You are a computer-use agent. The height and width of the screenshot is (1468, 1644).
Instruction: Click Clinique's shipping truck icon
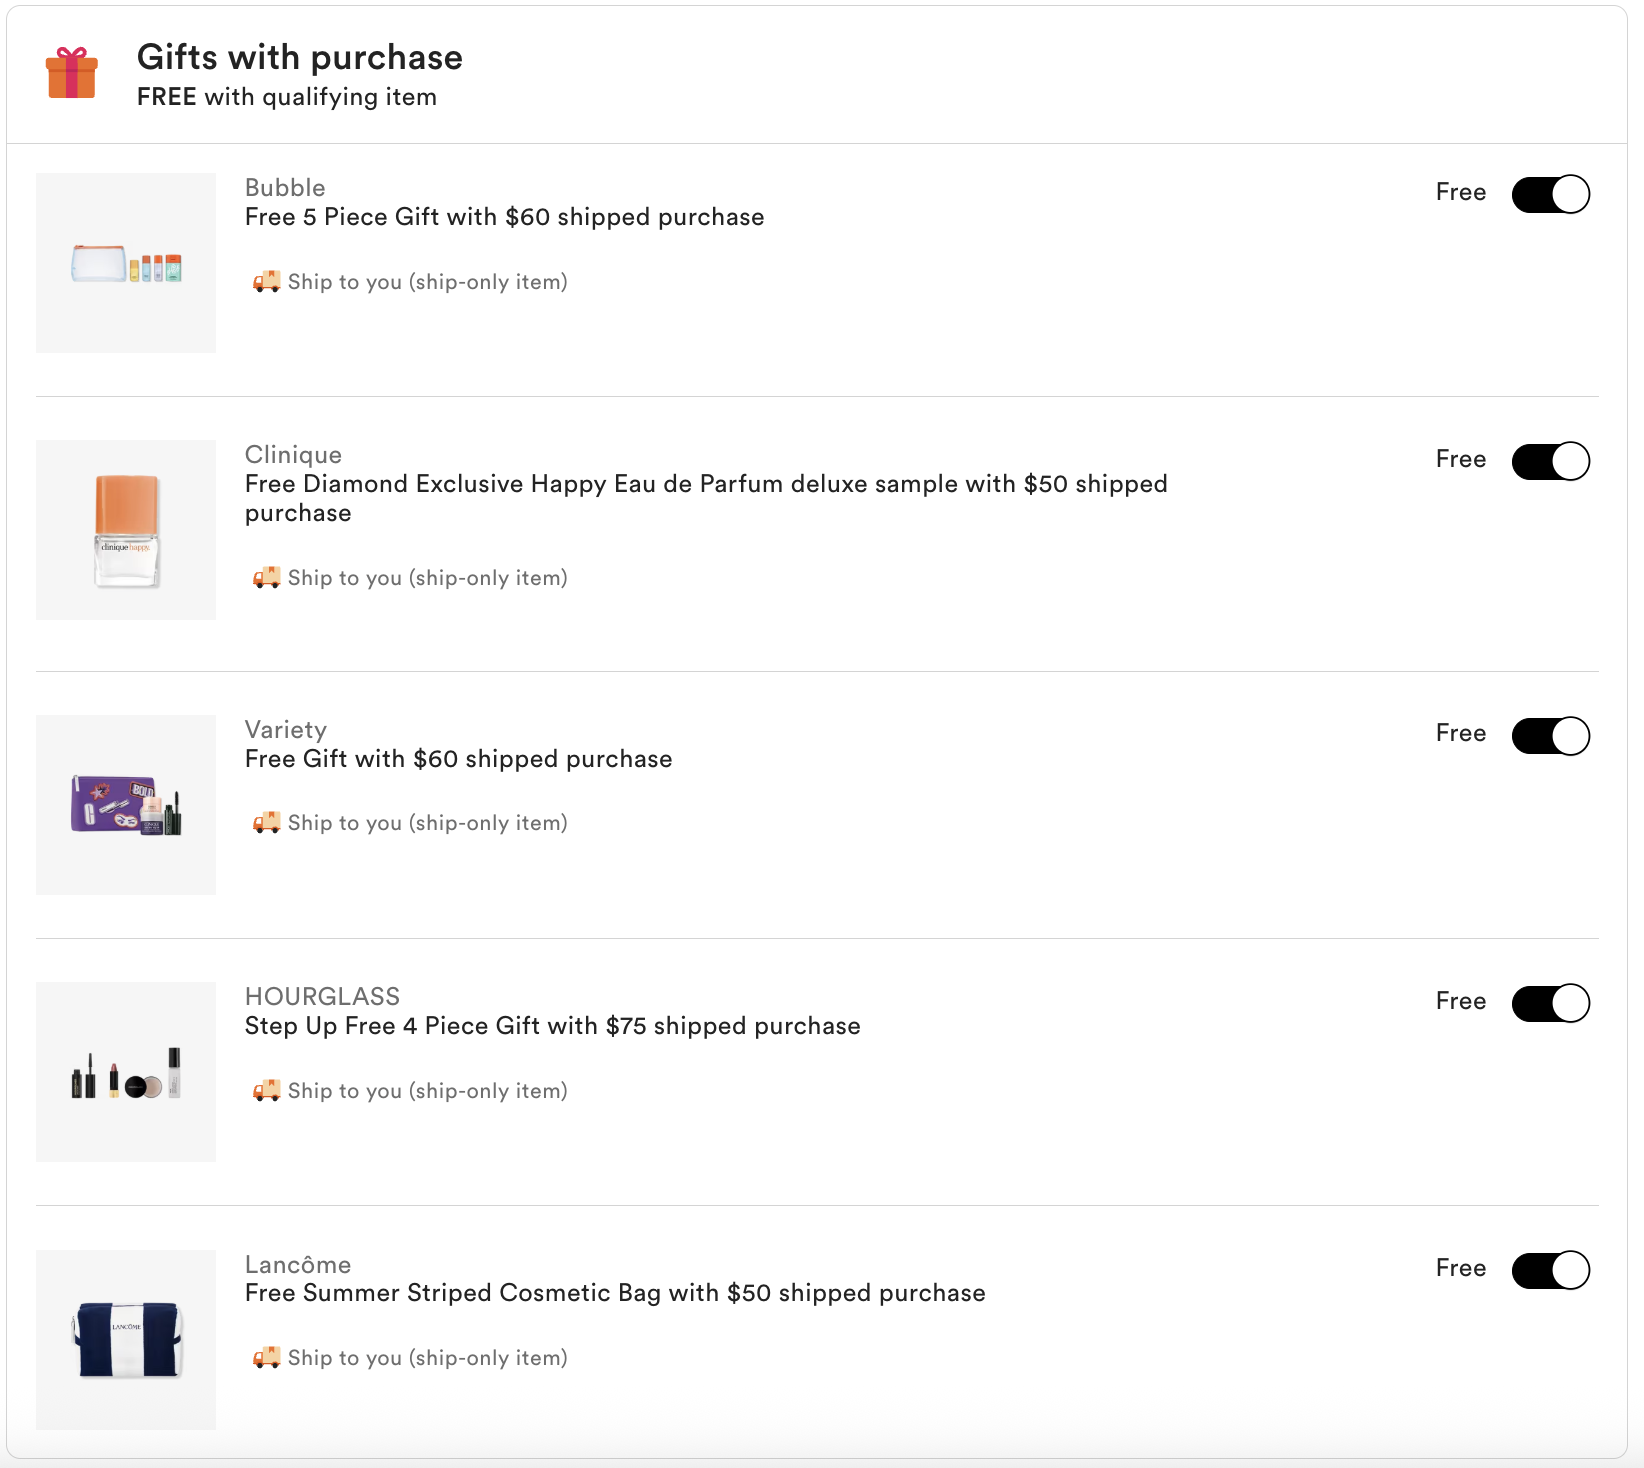click(266, 578)
